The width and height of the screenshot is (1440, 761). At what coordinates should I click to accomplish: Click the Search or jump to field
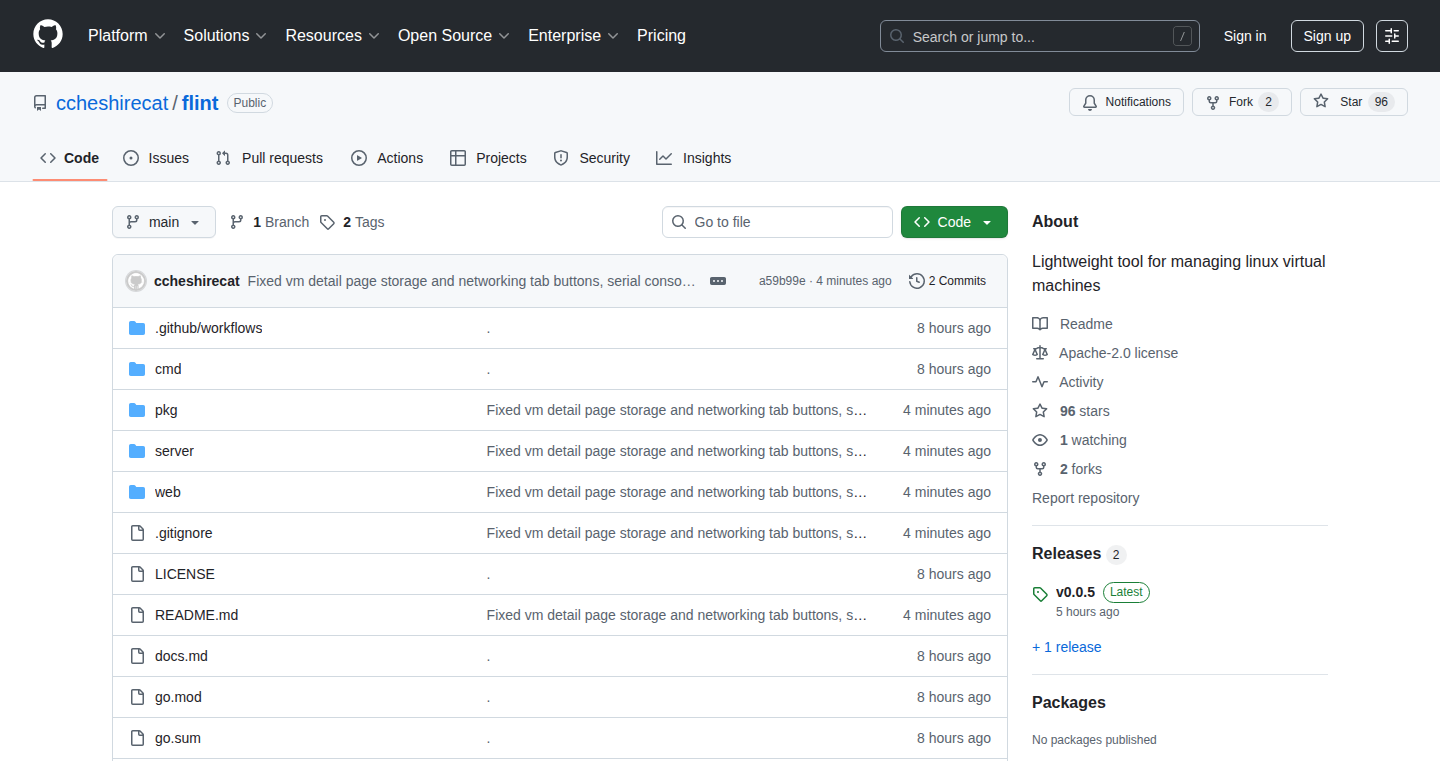(x=1040, y=36)
